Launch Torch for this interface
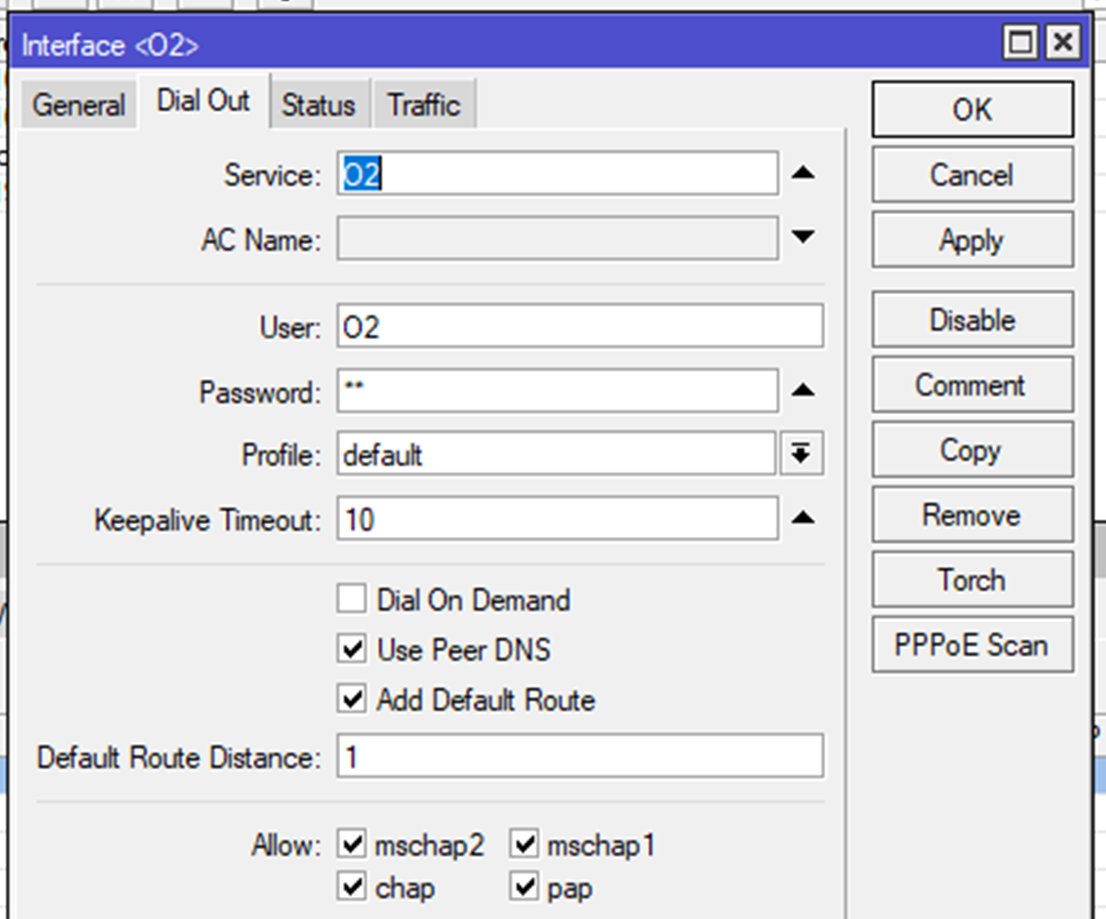 971,580
